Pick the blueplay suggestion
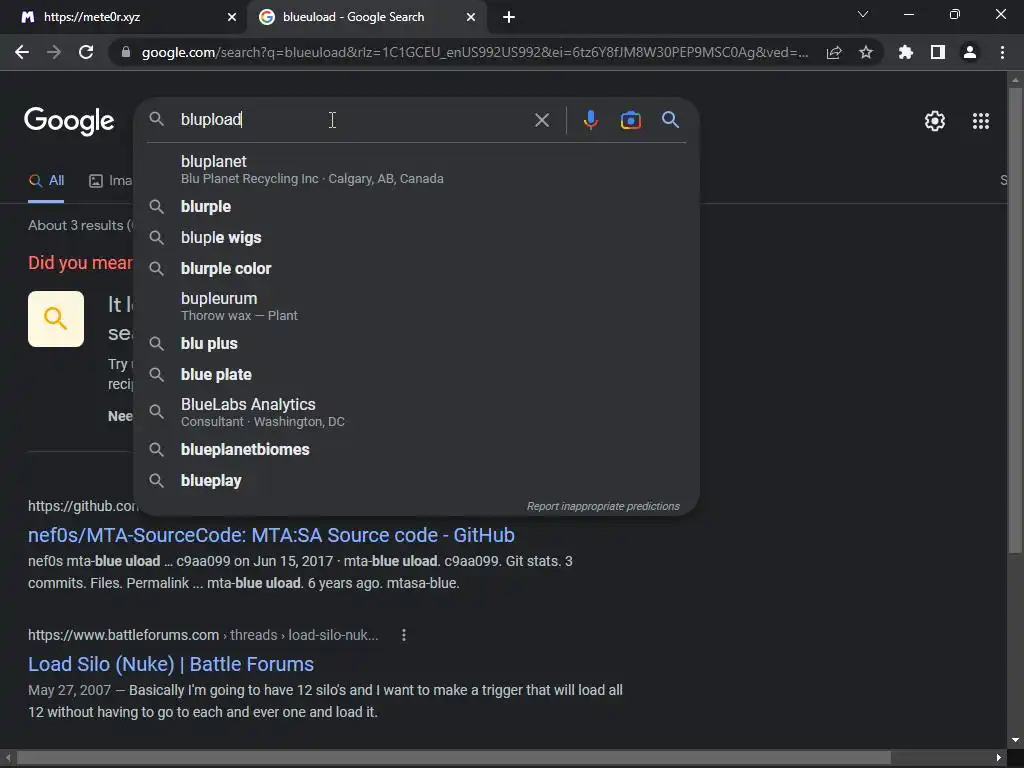 pos(417,481)
